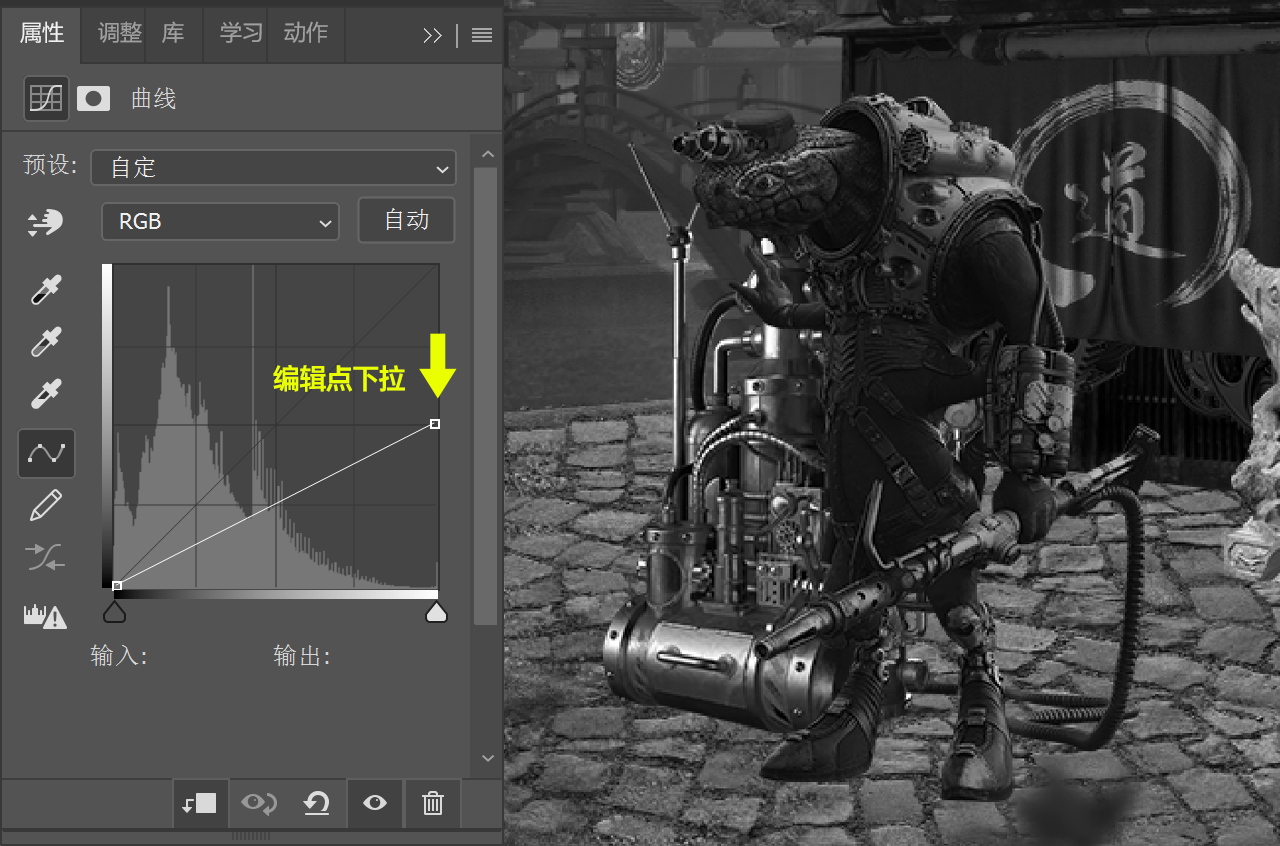
Task: Switch to the 学习 tab
Action: click(x=241, y=33)
